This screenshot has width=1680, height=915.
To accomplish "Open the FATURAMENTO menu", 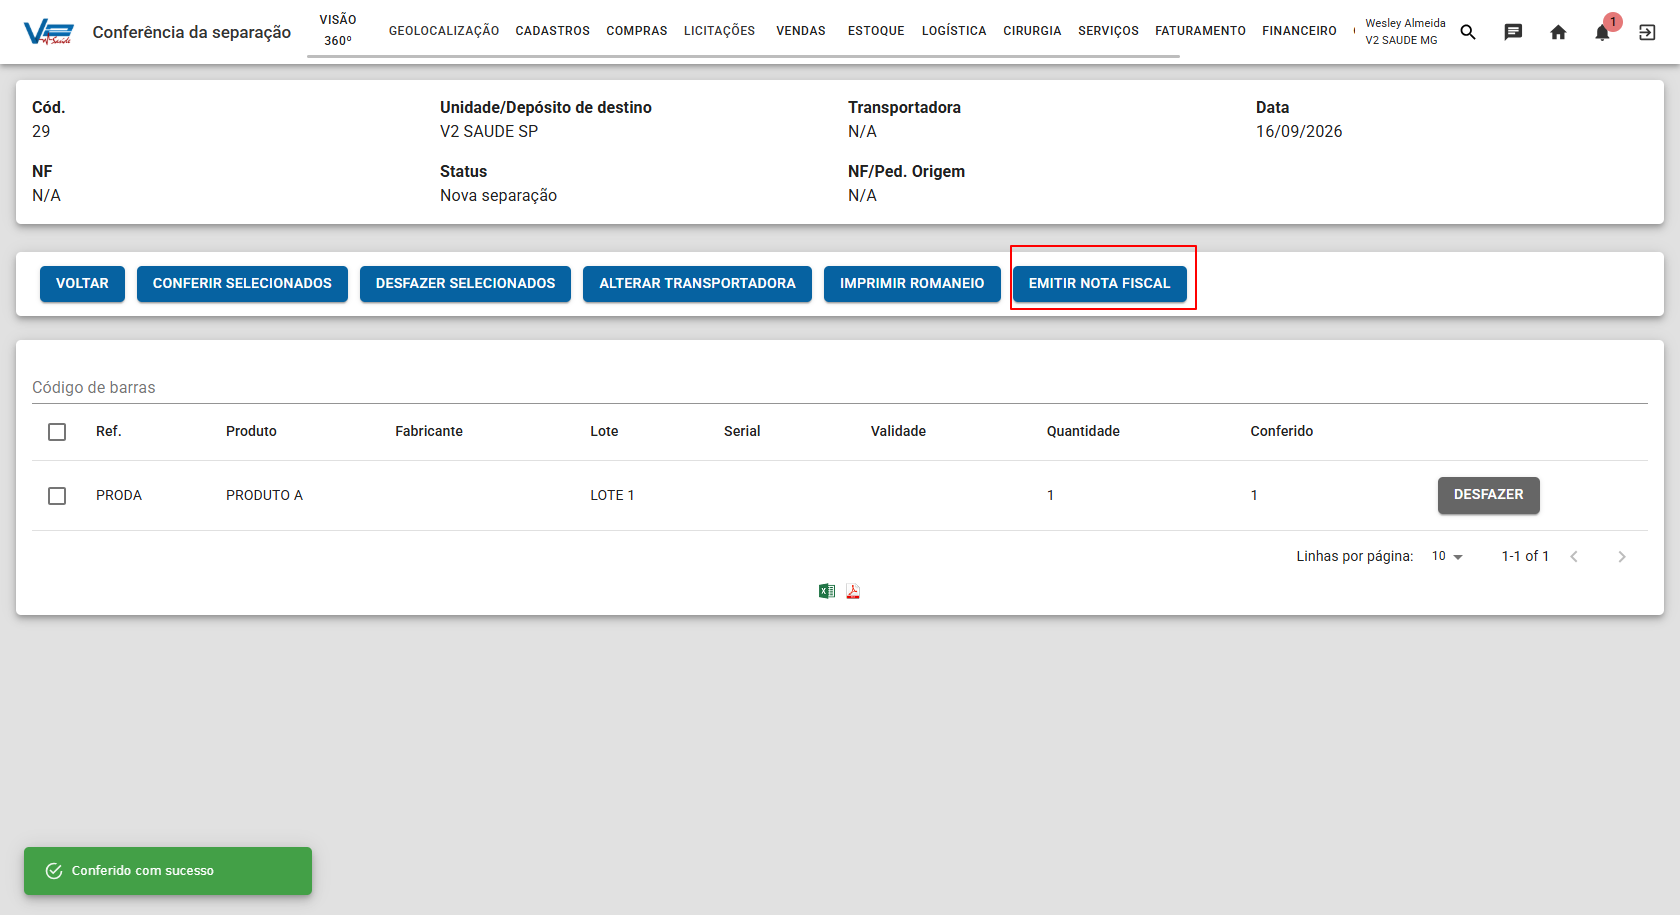I will pos(1200,31).
